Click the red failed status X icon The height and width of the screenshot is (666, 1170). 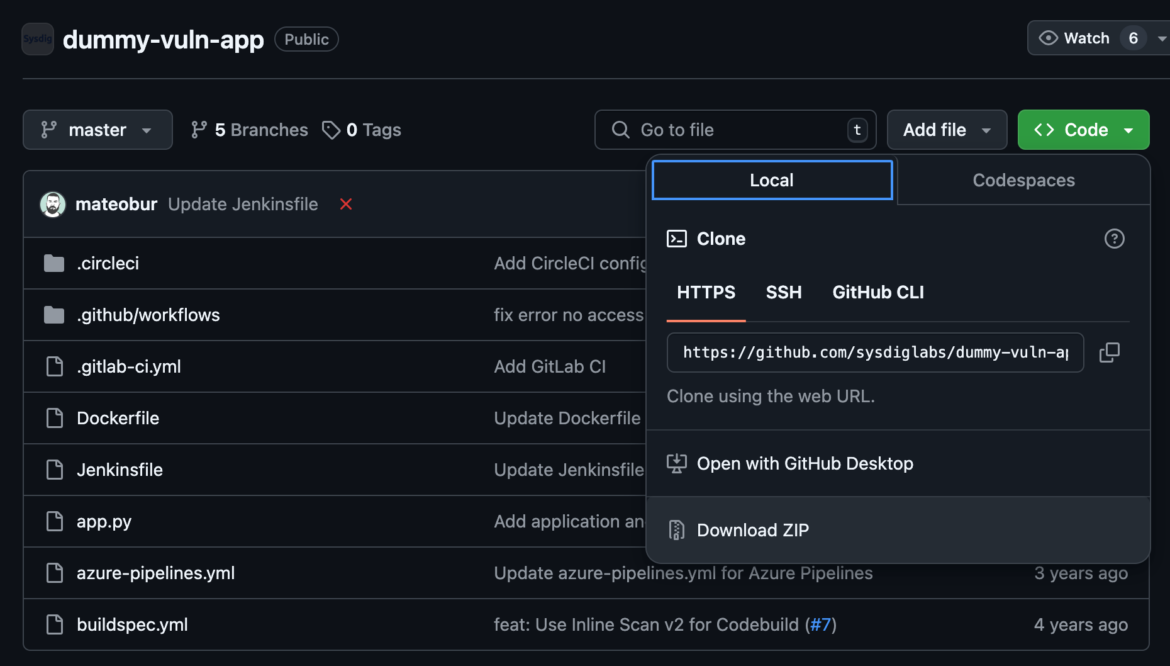pos(345,204)
